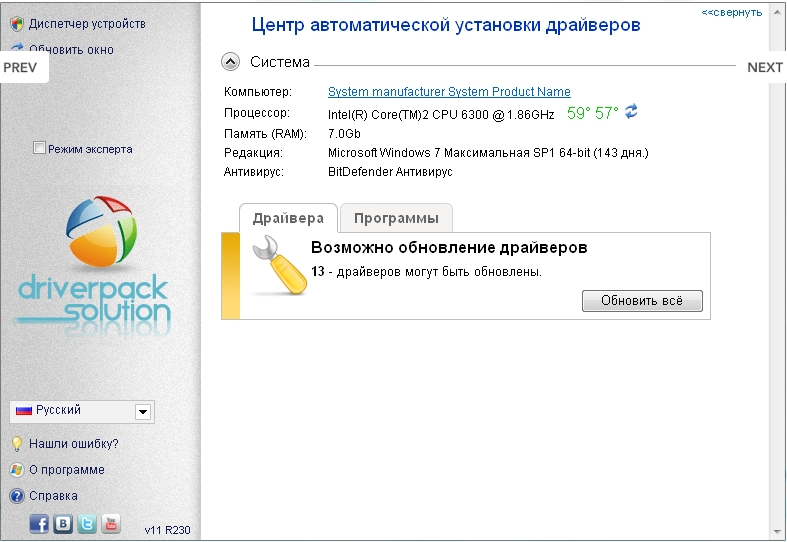Click the 7.0Gb RAM value

tap(344, 133)
